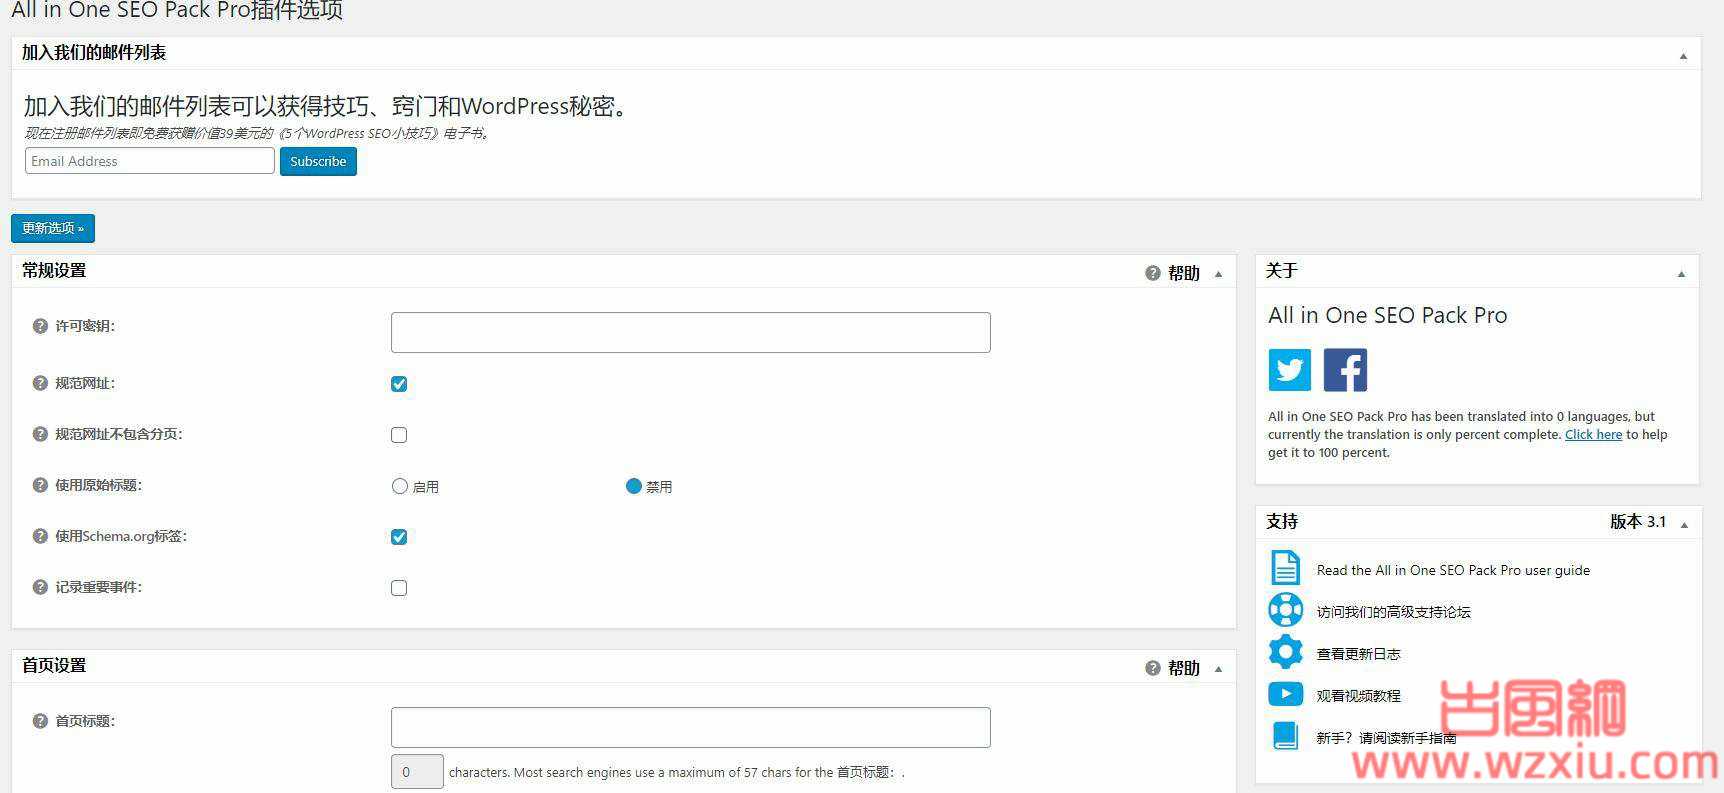Image resolution: width=1724 pixels, height=793 pixels.
Task: Click the 记录重要事件: label
Action: pyautogui.click(x=98, y=587)
